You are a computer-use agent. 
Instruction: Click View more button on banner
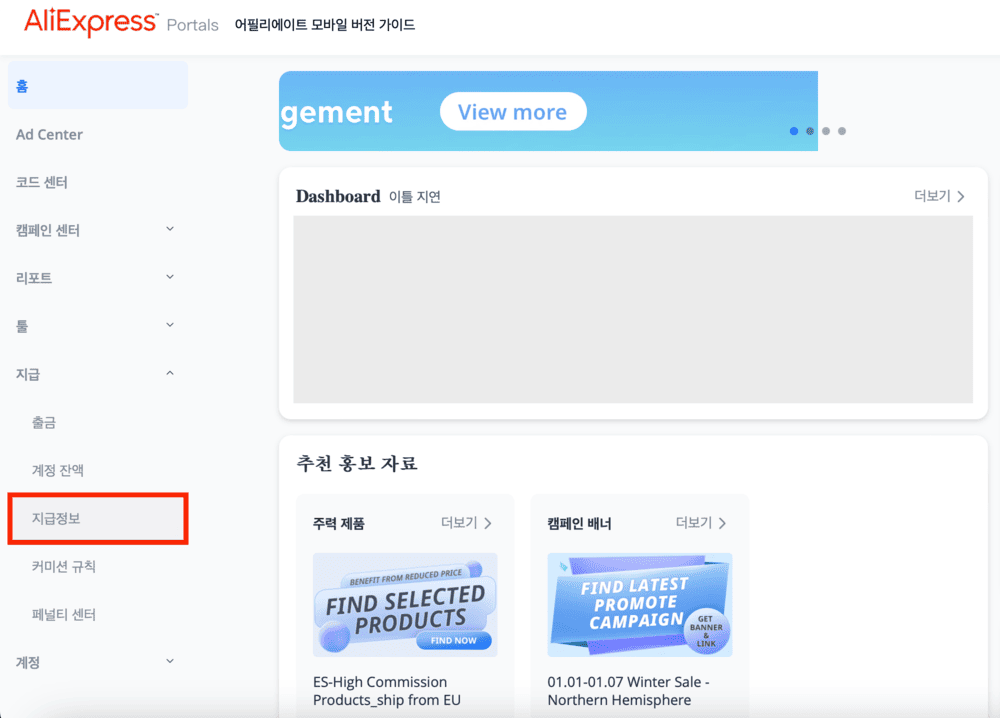click(513, 112)
